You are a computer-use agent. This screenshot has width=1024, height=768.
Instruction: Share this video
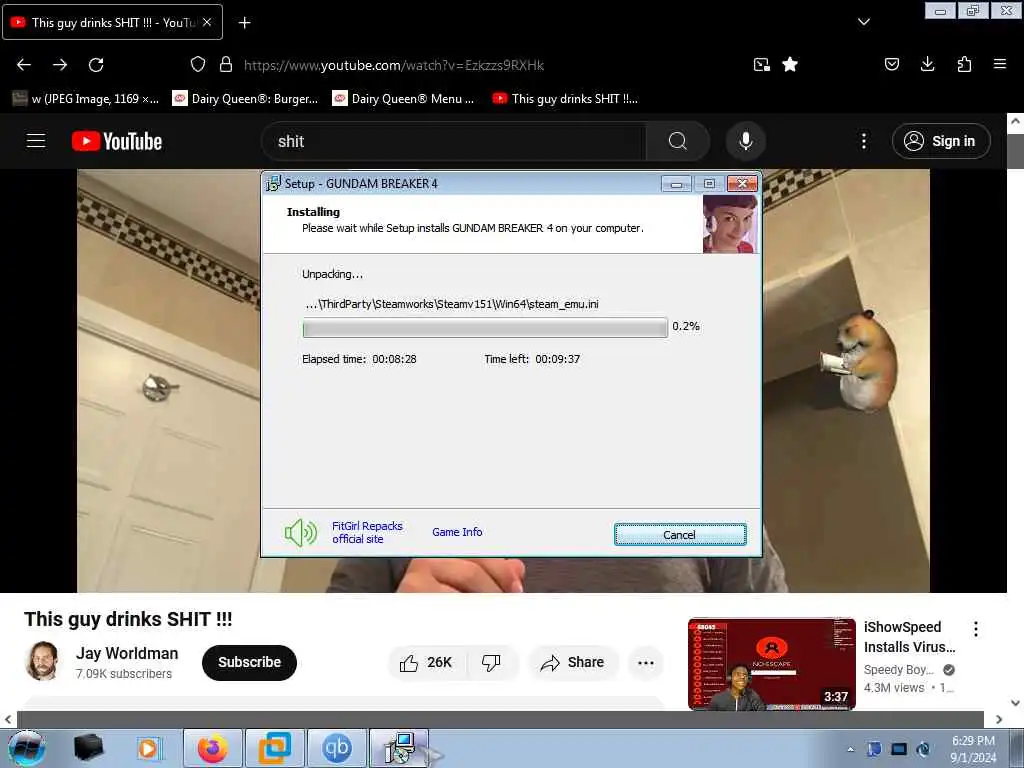[572, 663]
